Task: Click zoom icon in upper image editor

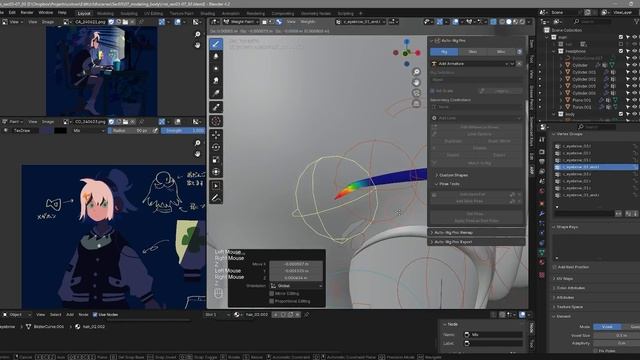Action: pos(198,35)
